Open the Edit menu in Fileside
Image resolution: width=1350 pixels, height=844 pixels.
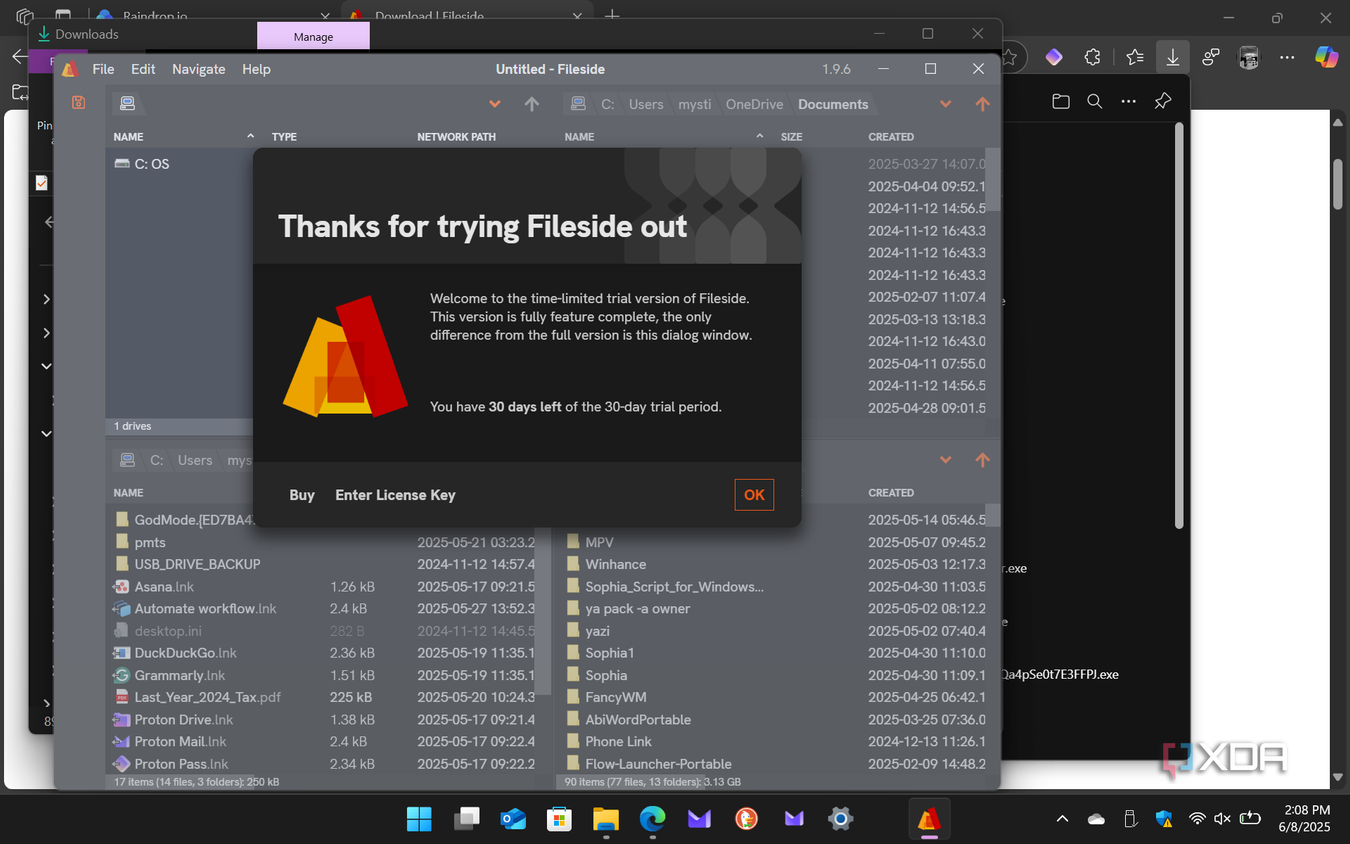pos(143,69)
